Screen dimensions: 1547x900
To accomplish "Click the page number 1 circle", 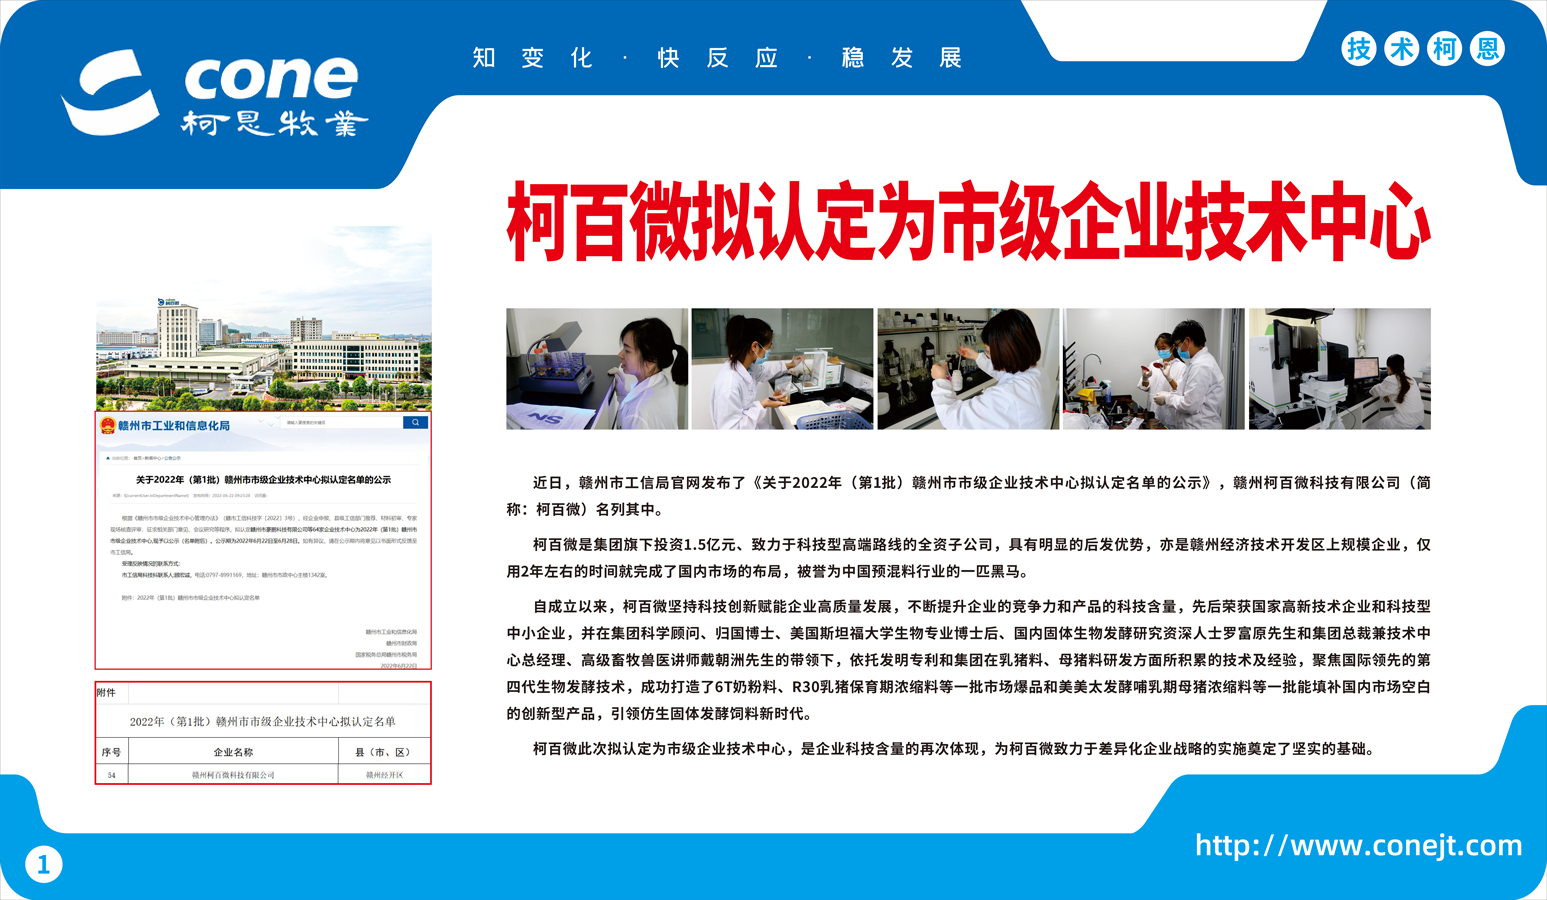I will click(x=43, y=865).
